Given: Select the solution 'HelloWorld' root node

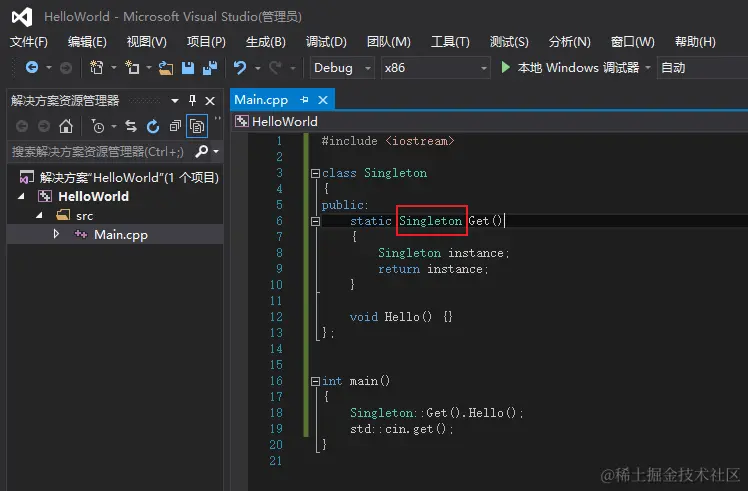Looking at the screenshot, I should pos(119,178).
